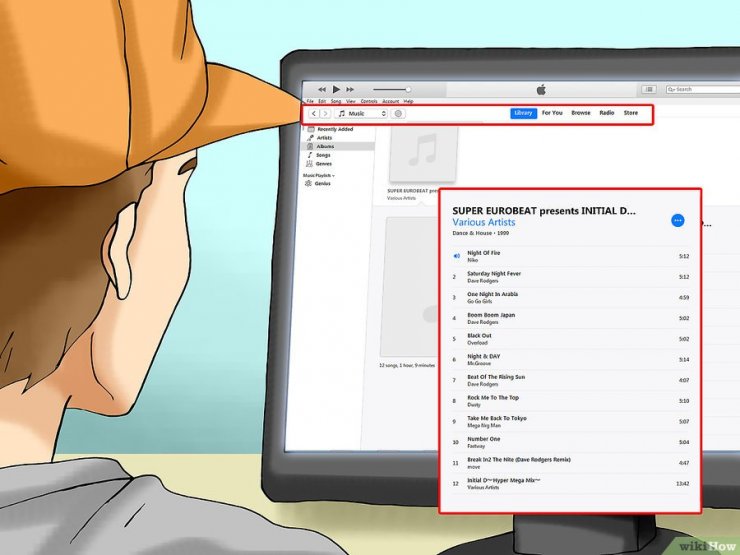Toggle the list view button beside Search

coord(649,89)
